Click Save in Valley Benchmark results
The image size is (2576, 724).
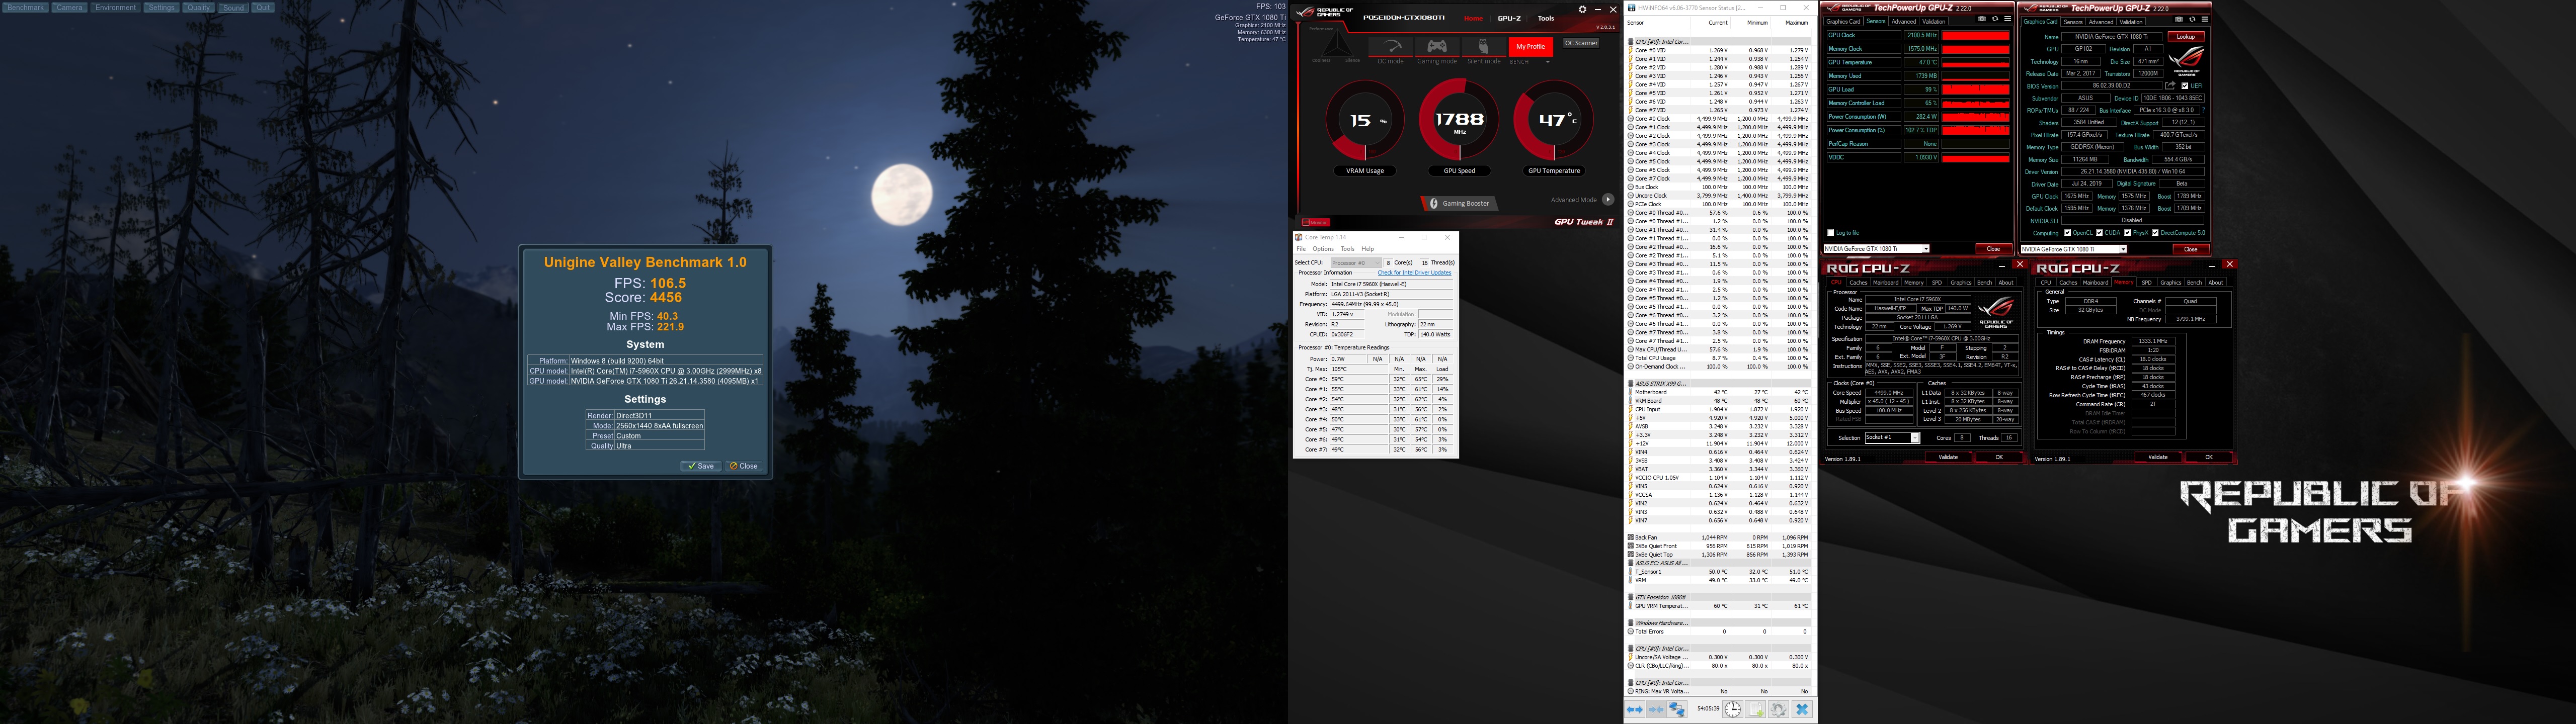(x=700, y=466)
